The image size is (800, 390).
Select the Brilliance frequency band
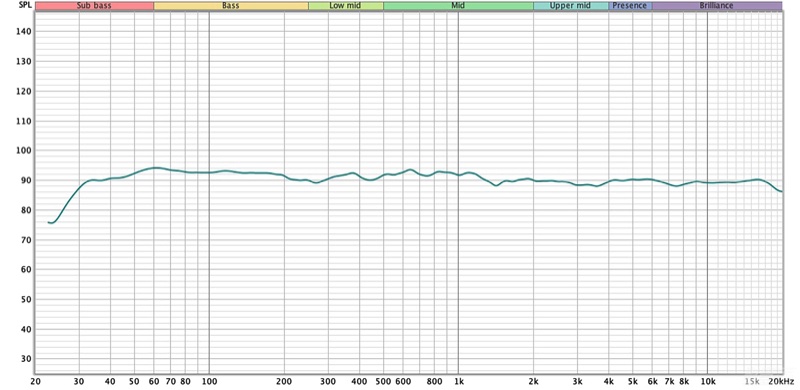[x=717, y=6]
